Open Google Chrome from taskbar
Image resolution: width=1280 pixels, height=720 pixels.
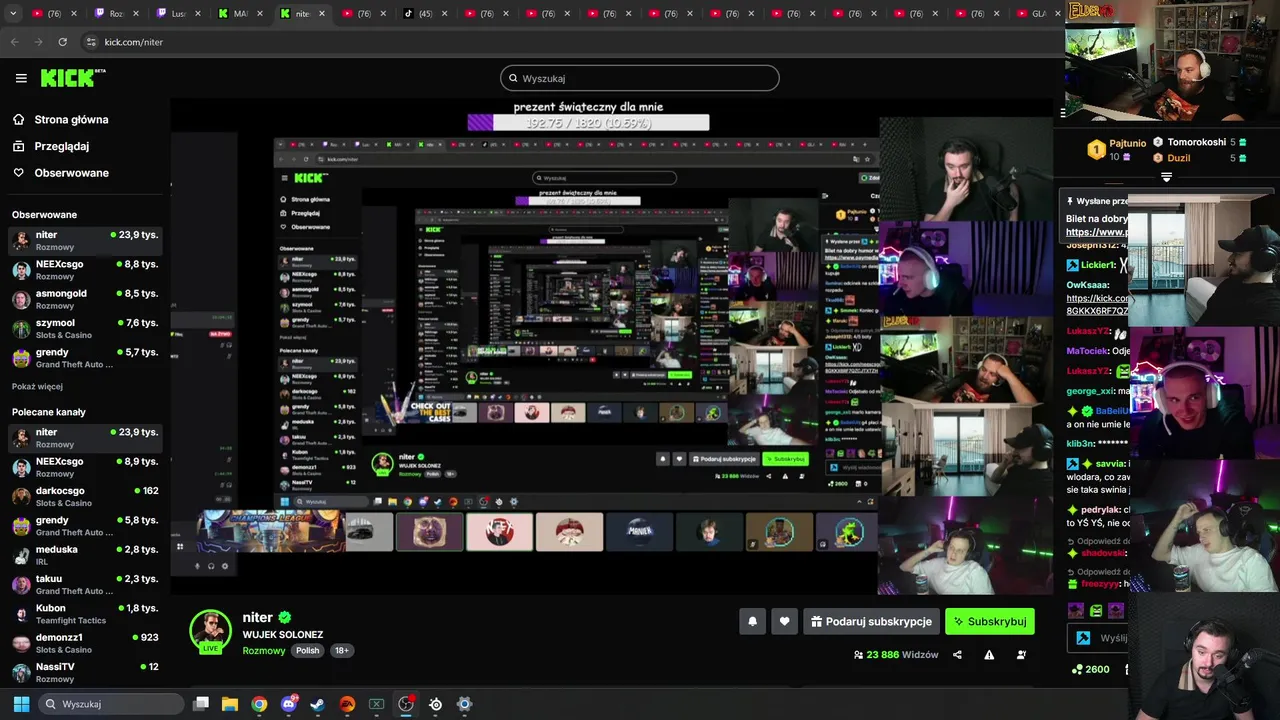pyautogui.click(x=259, y=704)
